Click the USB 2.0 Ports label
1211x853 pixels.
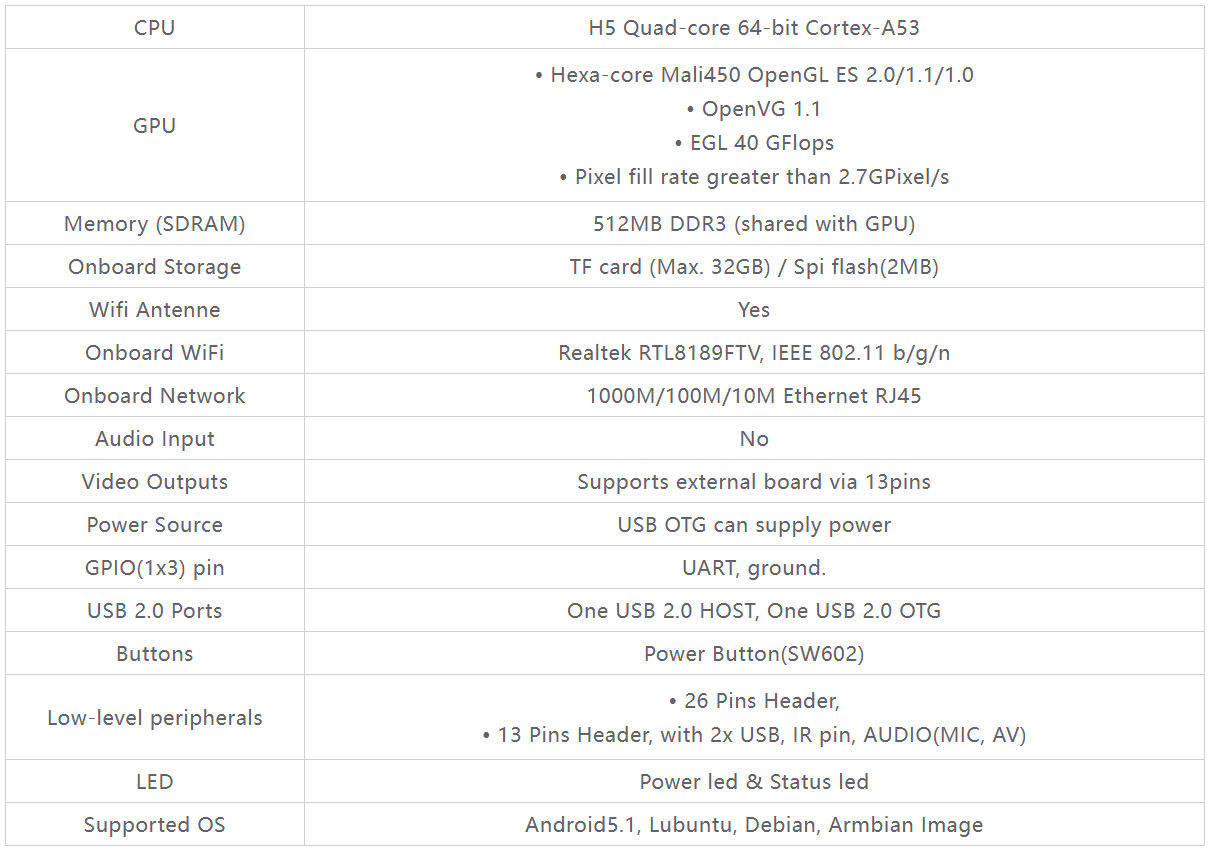pyautogui.click(x=154, y=611)
